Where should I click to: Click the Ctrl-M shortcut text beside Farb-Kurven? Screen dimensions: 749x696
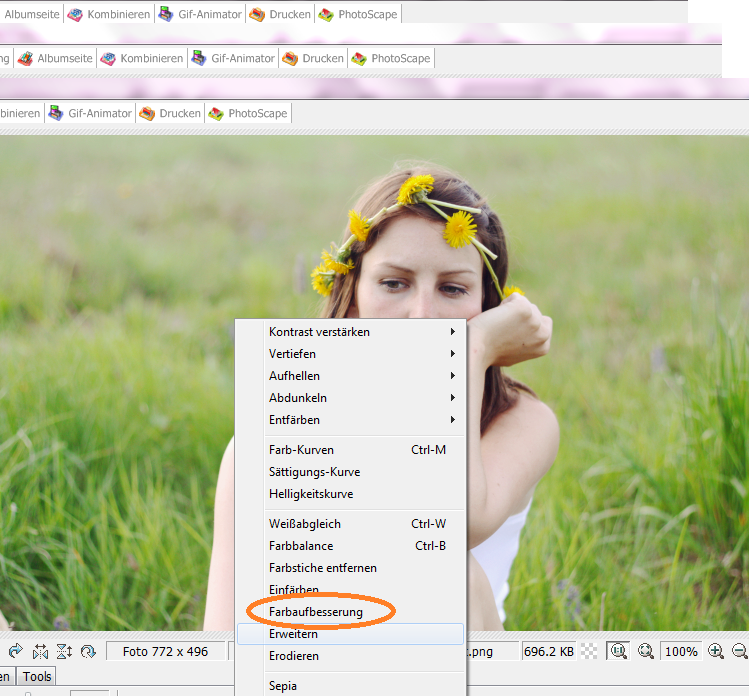click(428, 450)
